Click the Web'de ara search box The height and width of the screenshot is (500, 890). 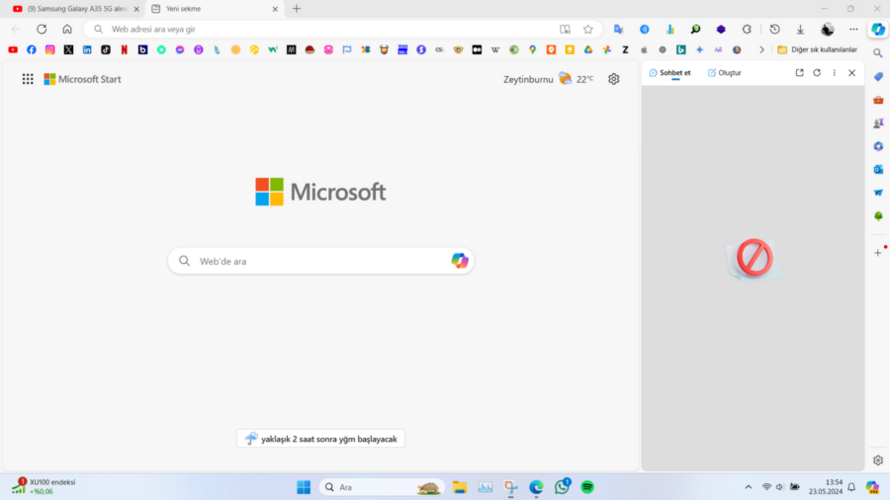(321, 261)
